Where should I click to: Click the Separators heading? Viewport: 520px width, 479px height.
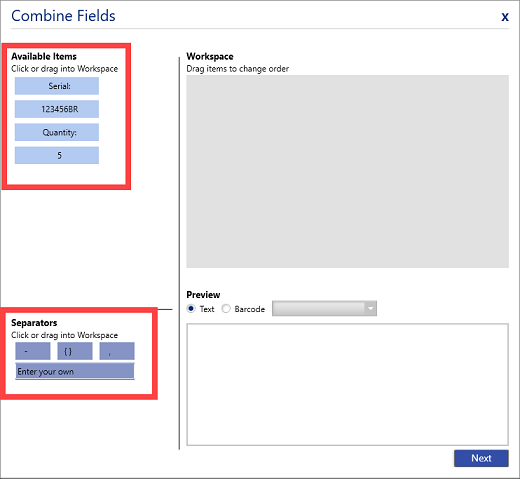coord(34,323)
